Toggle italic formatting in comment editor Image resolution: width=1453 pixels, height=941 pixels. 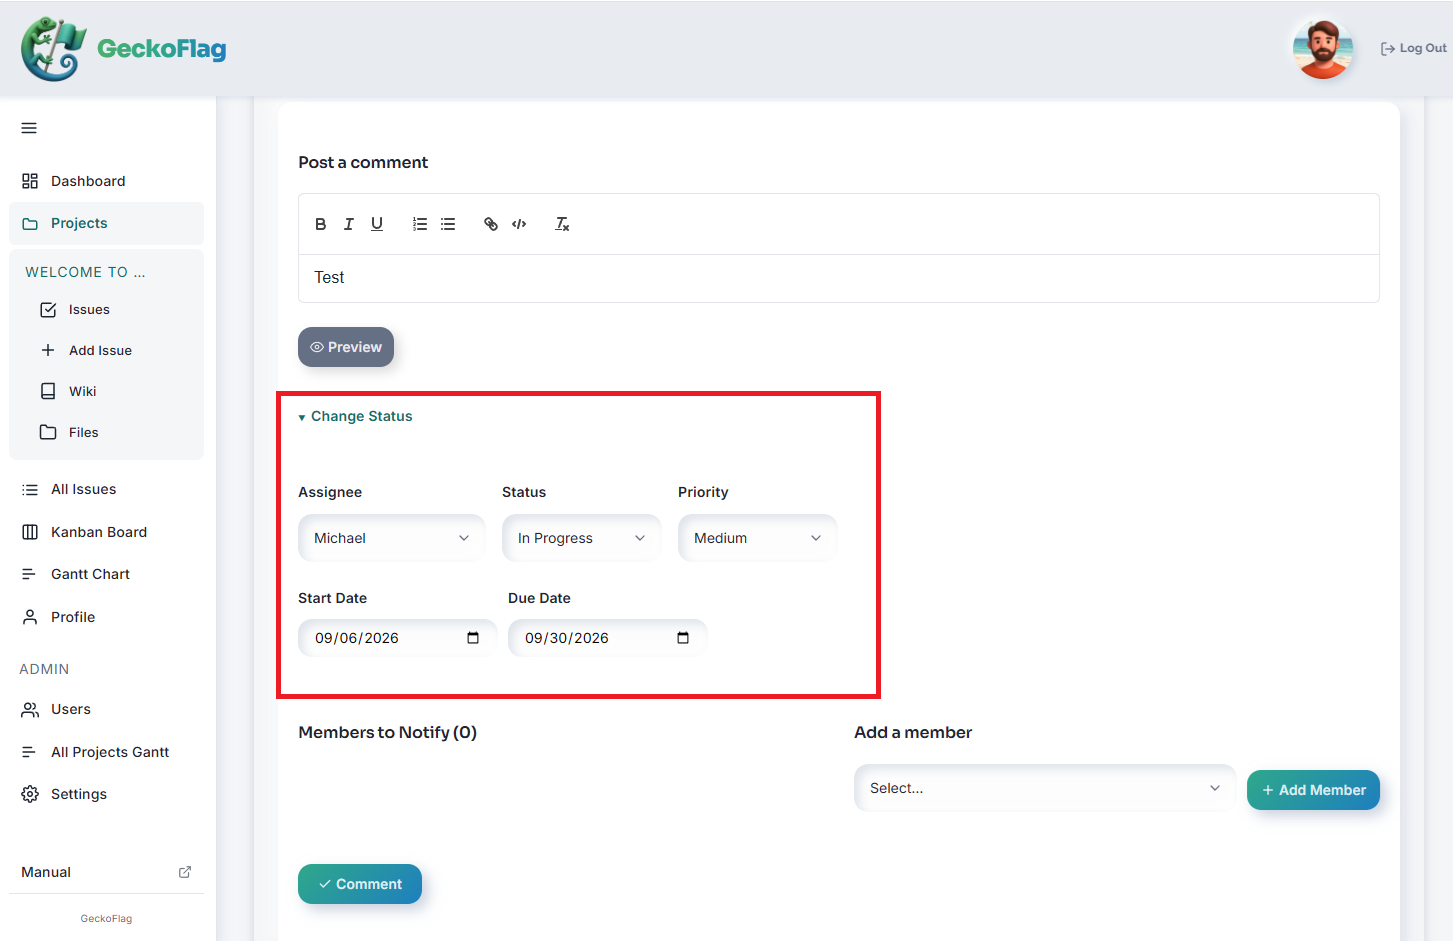click(x=348, y=224)
